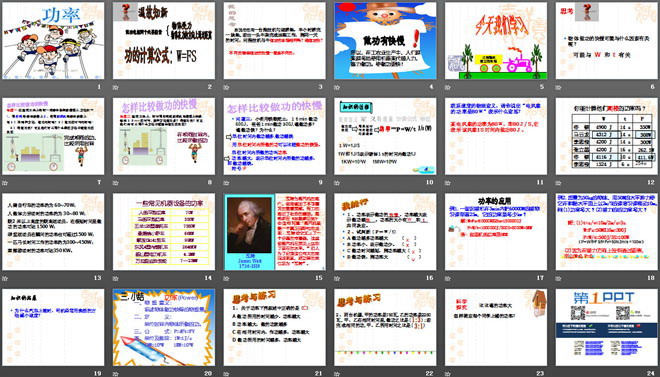The width and height of the screenshot is (660, 377).
Task: Click slide number 19 label
Action: (98, 374)
